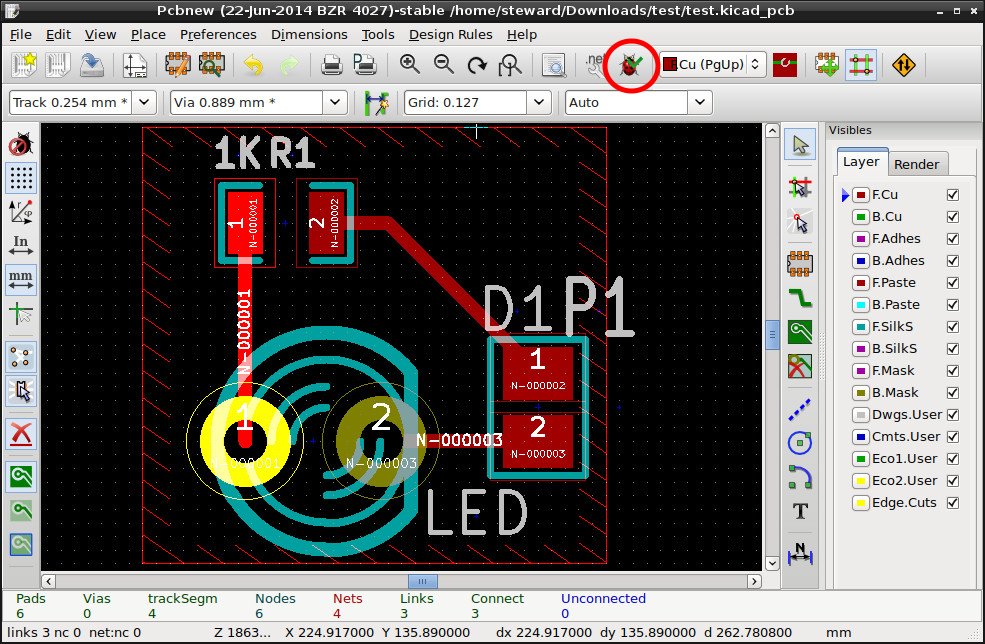Click the scroll right arrow
The height and width of the screenshot is (644, 985).
754,581
